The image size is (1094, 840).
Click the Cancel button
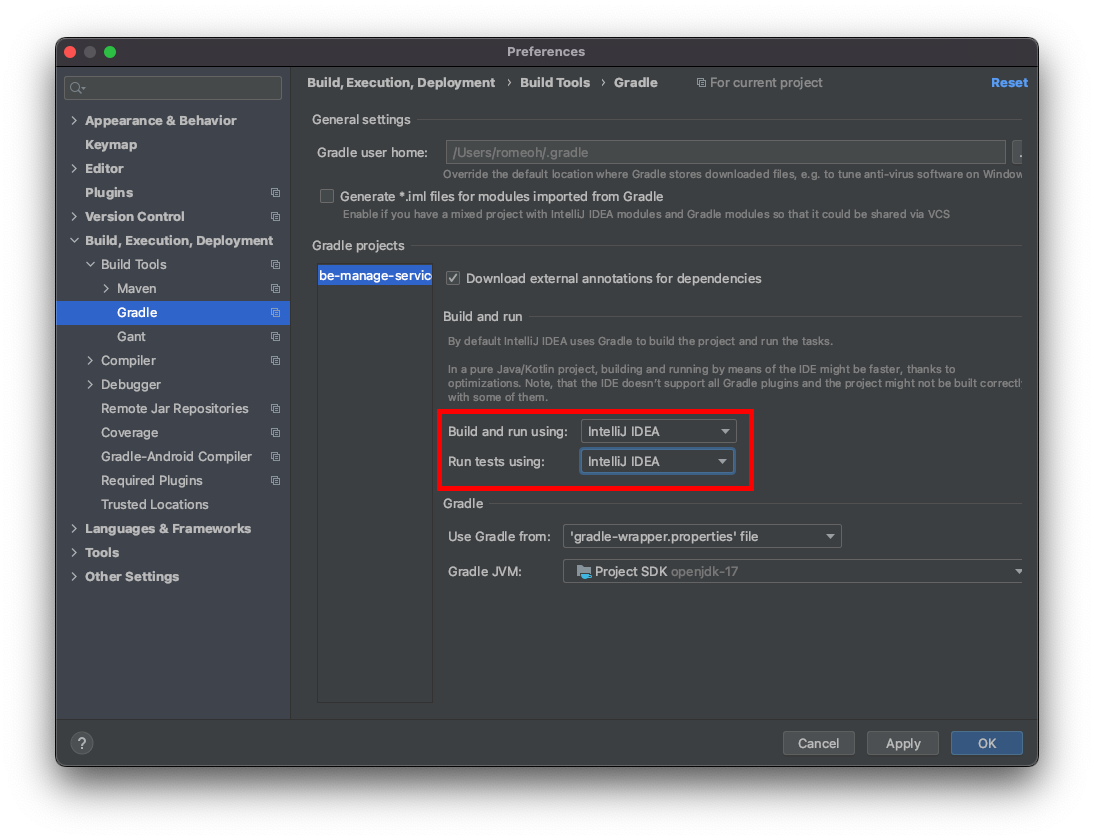[818, 743]
